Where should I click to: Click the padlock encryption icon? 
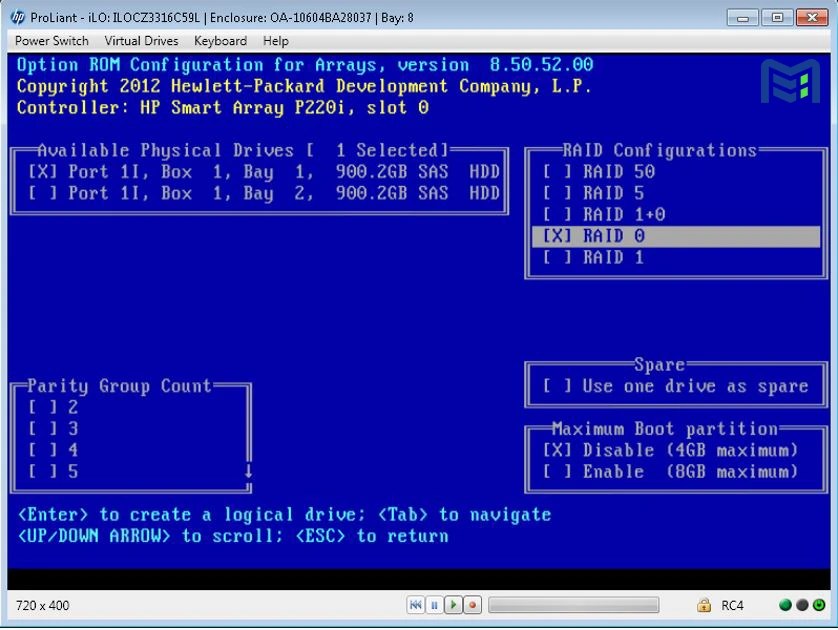click(x=704, y=605)
